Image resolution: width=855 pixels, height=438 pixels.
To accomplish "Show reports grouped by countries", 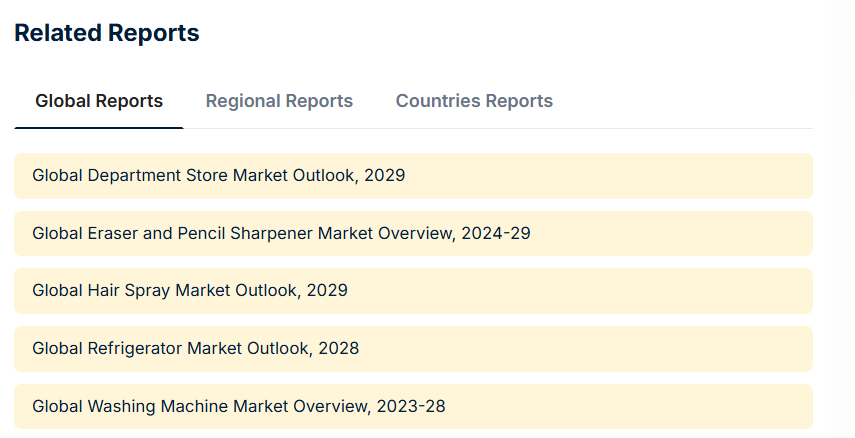I will 474,101.
